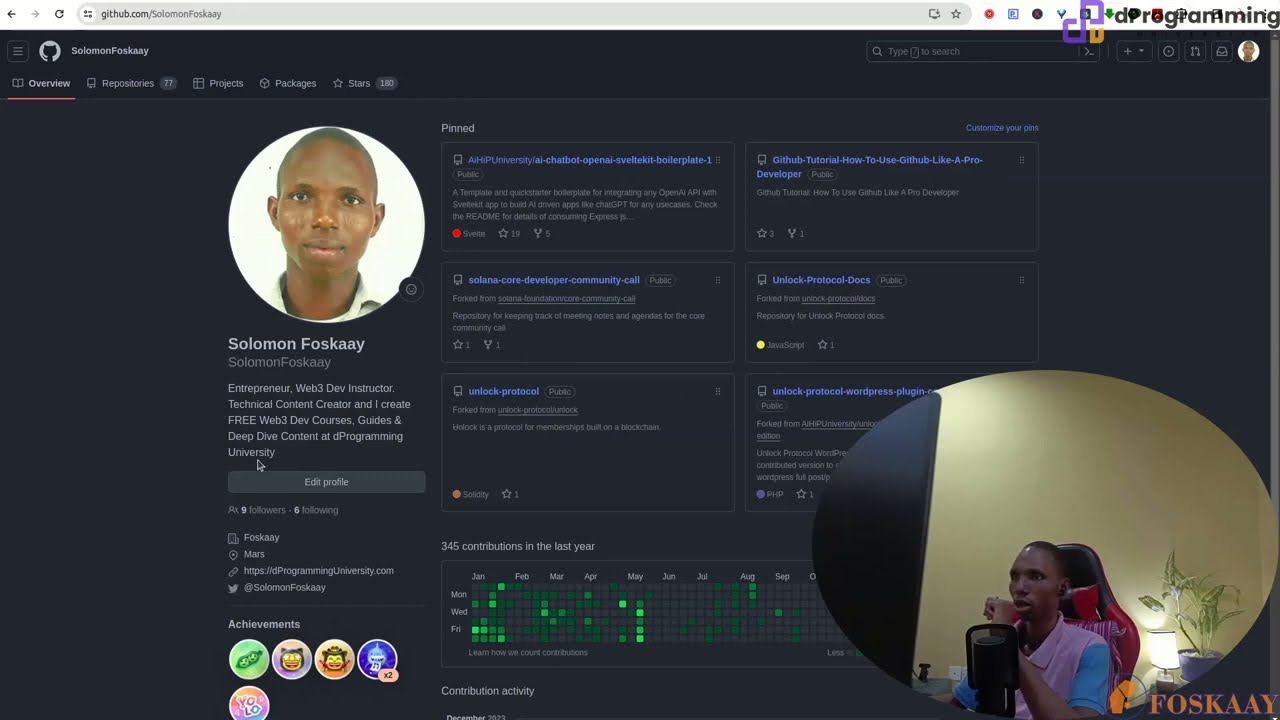Click the blue V extension icon
The image size is (1280, 720).
[1061, 14]
